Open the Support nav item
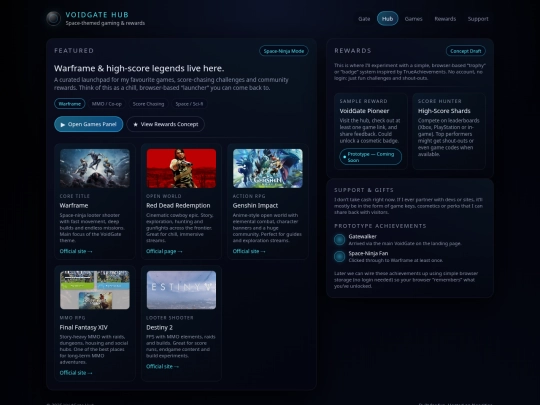Screen dimensions: 540x405 coord(478,19)
